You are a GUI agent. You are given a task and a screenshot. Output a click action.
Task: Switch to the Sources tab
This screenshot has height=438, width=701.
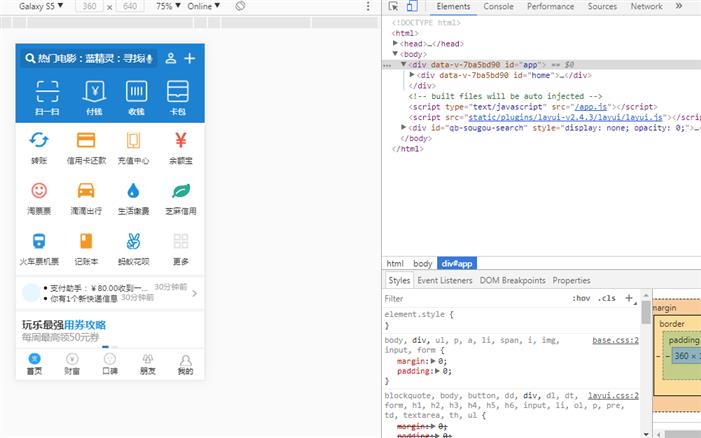click(x=602, y=6)
